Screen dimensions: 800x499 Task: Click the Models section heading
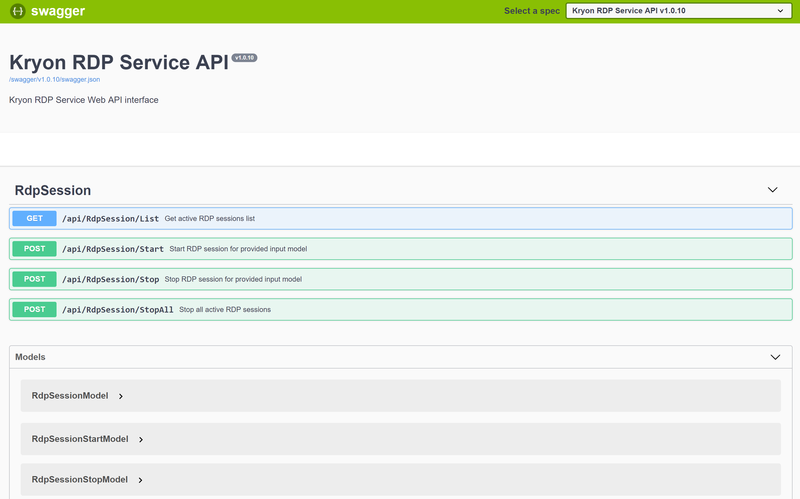[x=30, y=357]
